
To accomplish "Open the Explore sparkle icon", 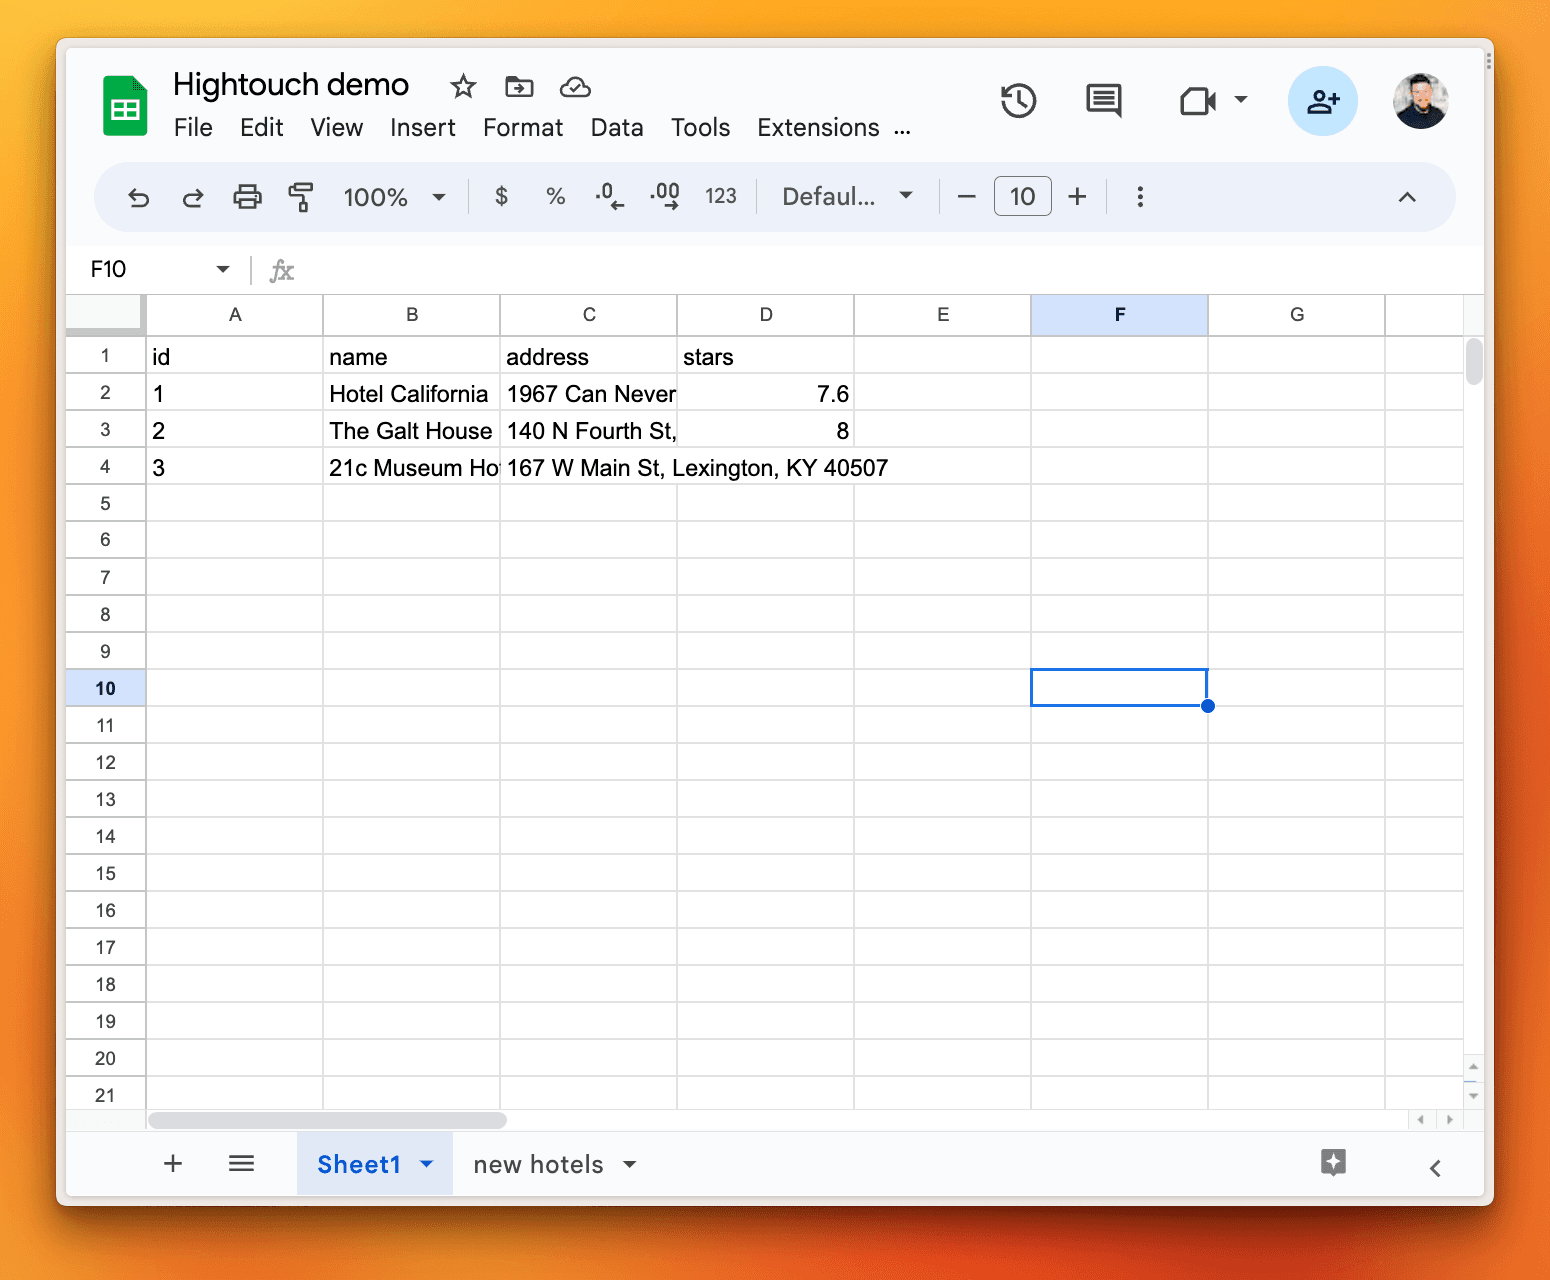I will pyautogui.click(x=1333, y=1162).
